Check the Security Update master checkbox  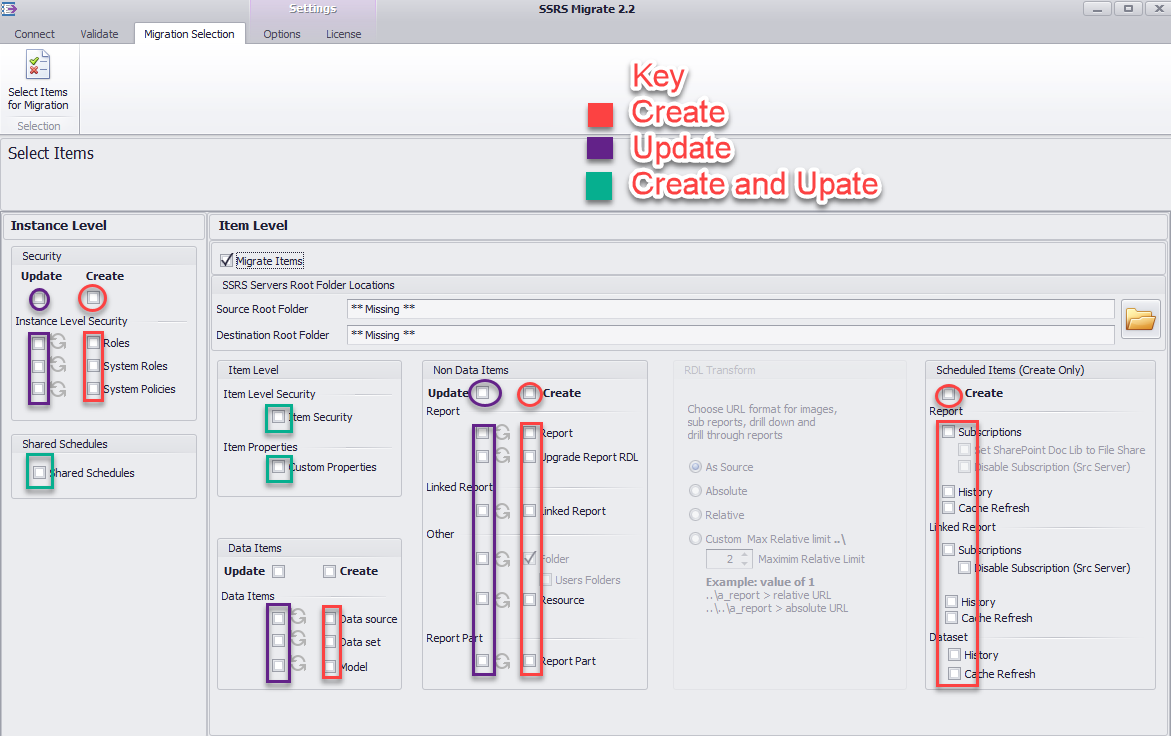(x=40, y=299)
